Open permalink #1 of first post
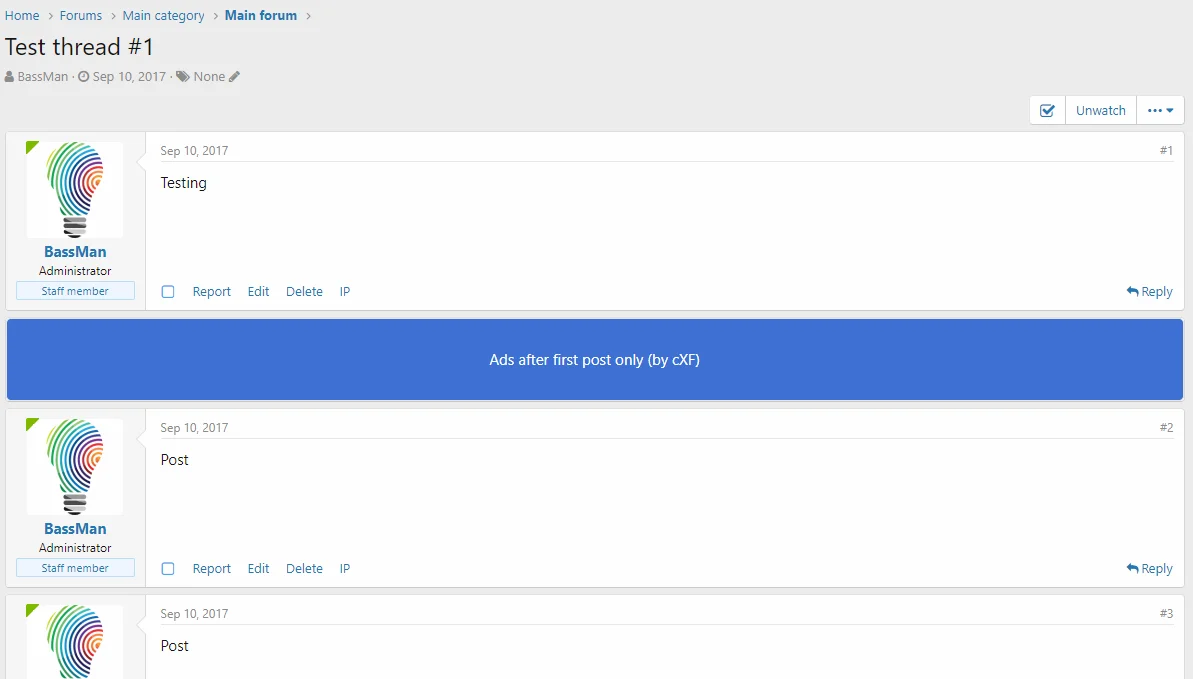The image size is (1193, 679). (1166, 151)
